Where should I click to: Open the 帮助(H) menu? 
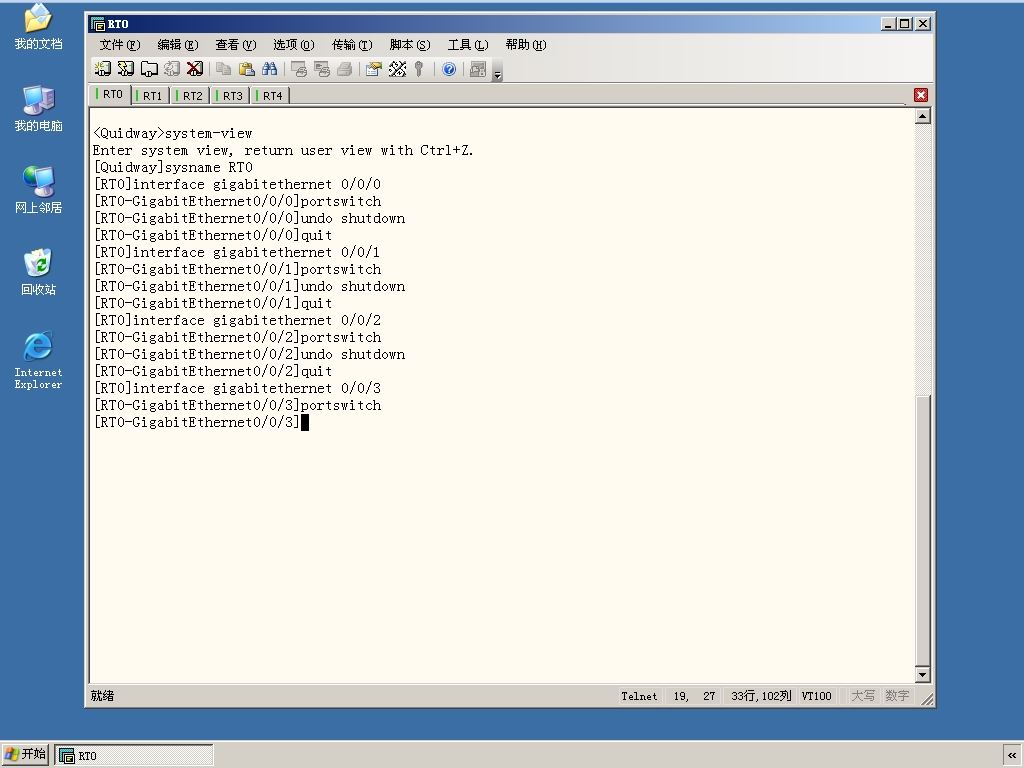(x=526, y=45)
